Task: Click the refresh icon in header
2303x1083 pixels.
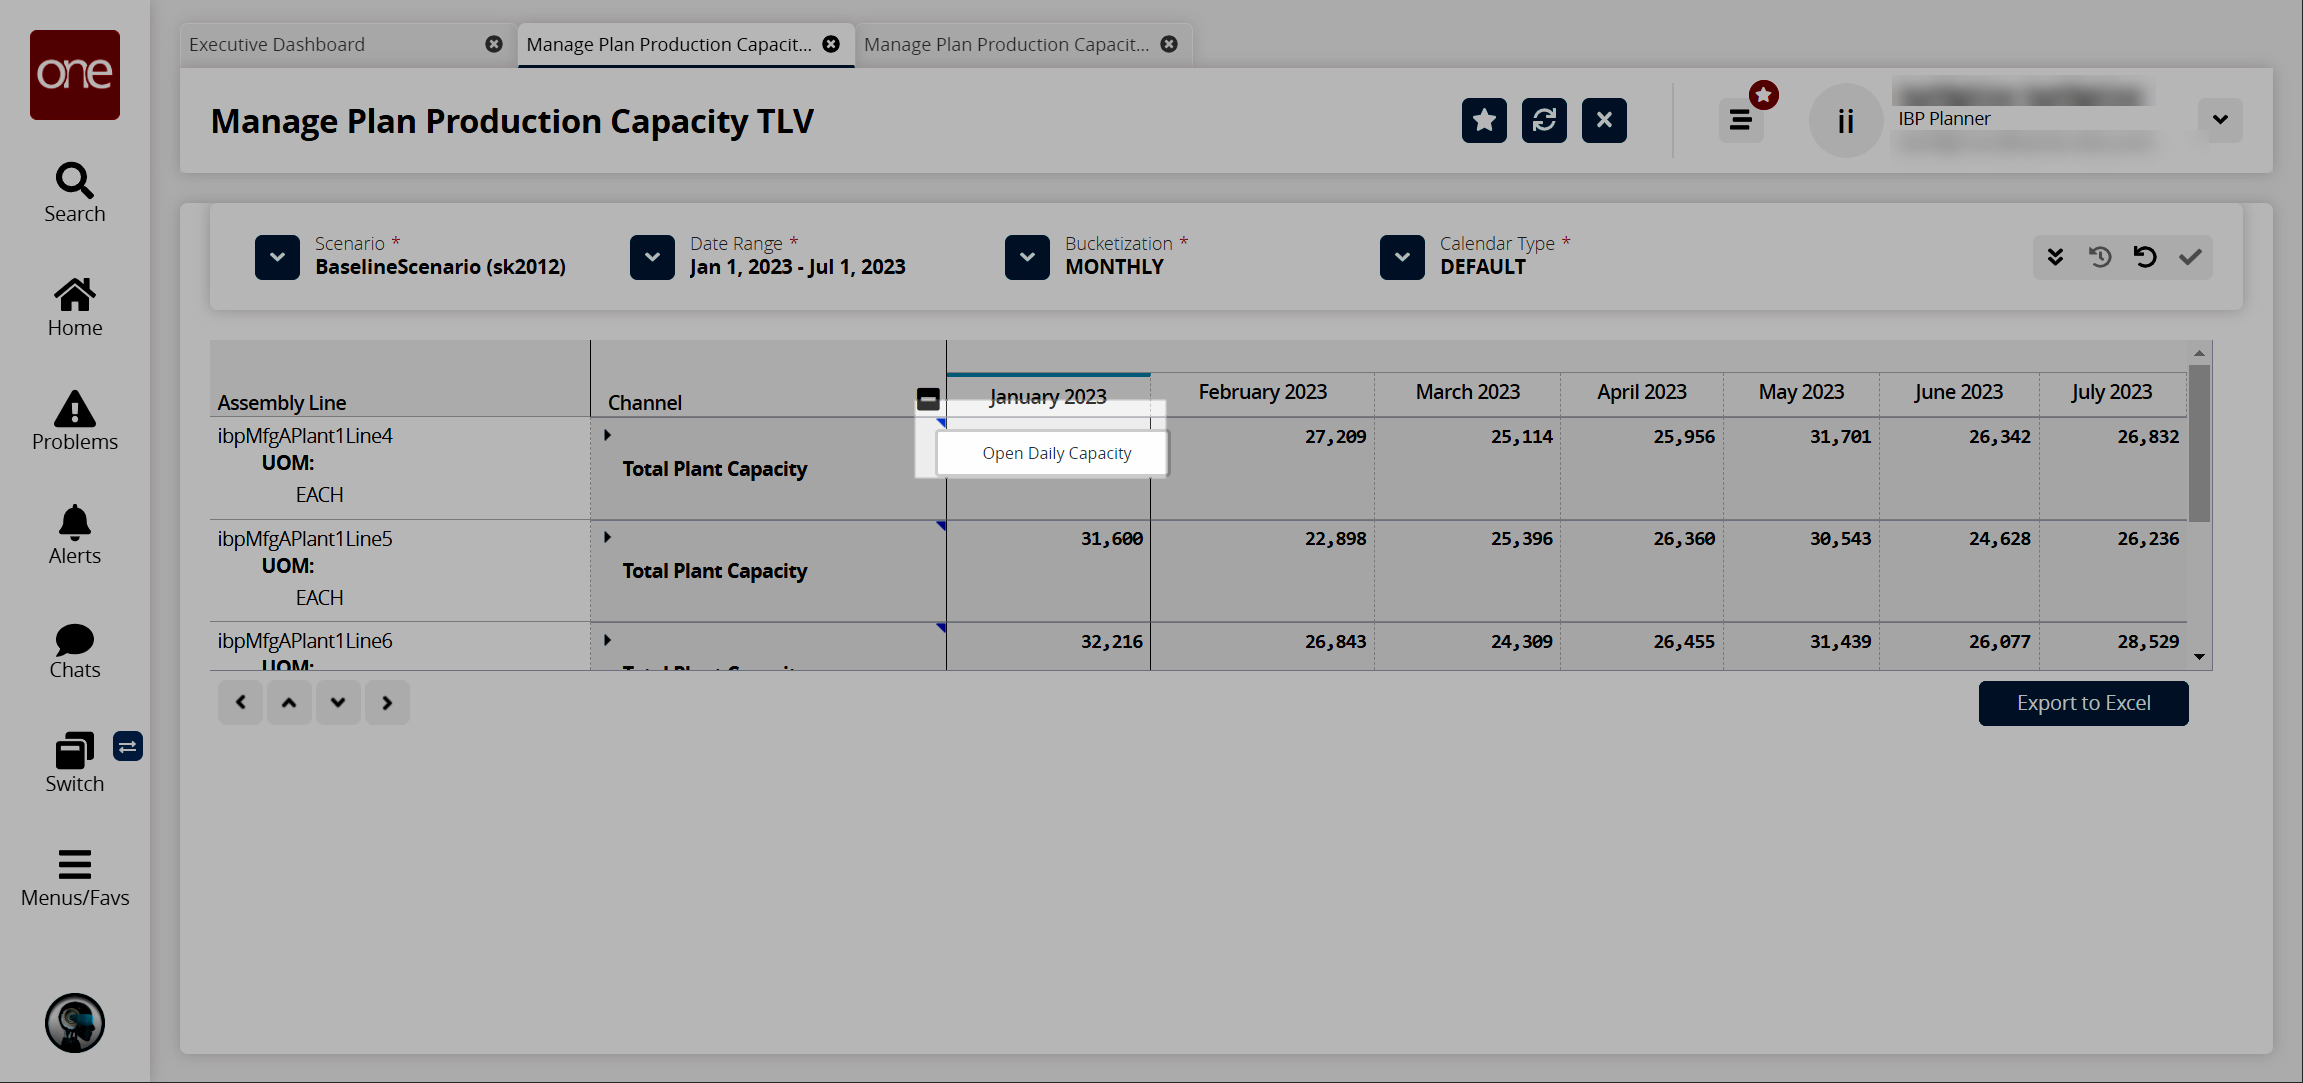Action: tap(1544, 120)
